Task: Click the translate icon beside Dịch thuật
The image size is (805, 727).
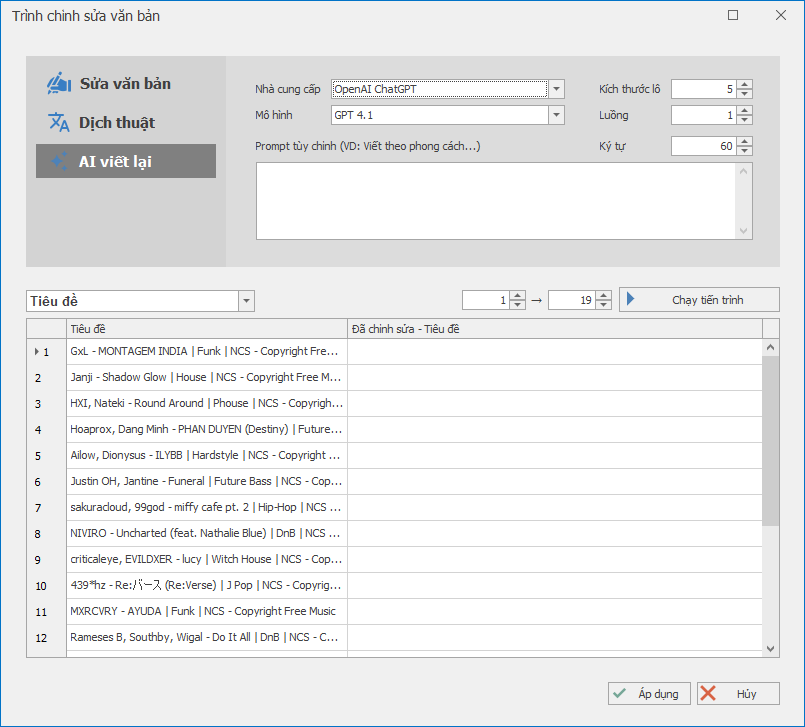Action: (59, 122)
